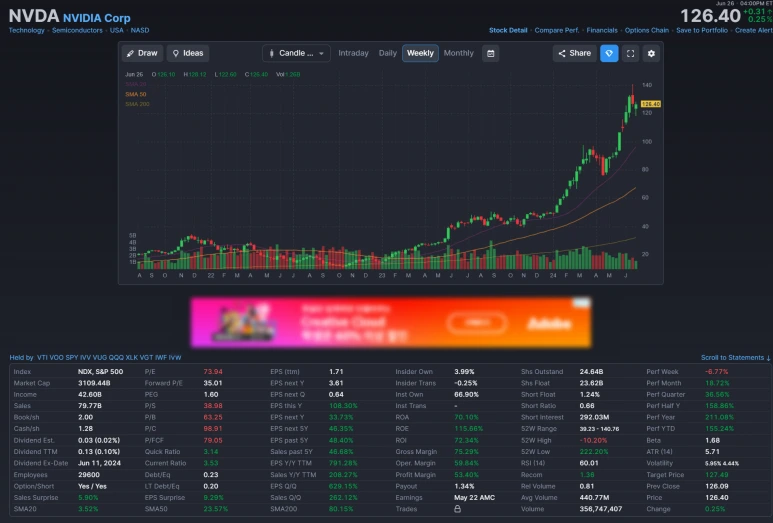Click the Insider Own label
This screenshot has width=773, height=523.
click(x=414, y=372)
